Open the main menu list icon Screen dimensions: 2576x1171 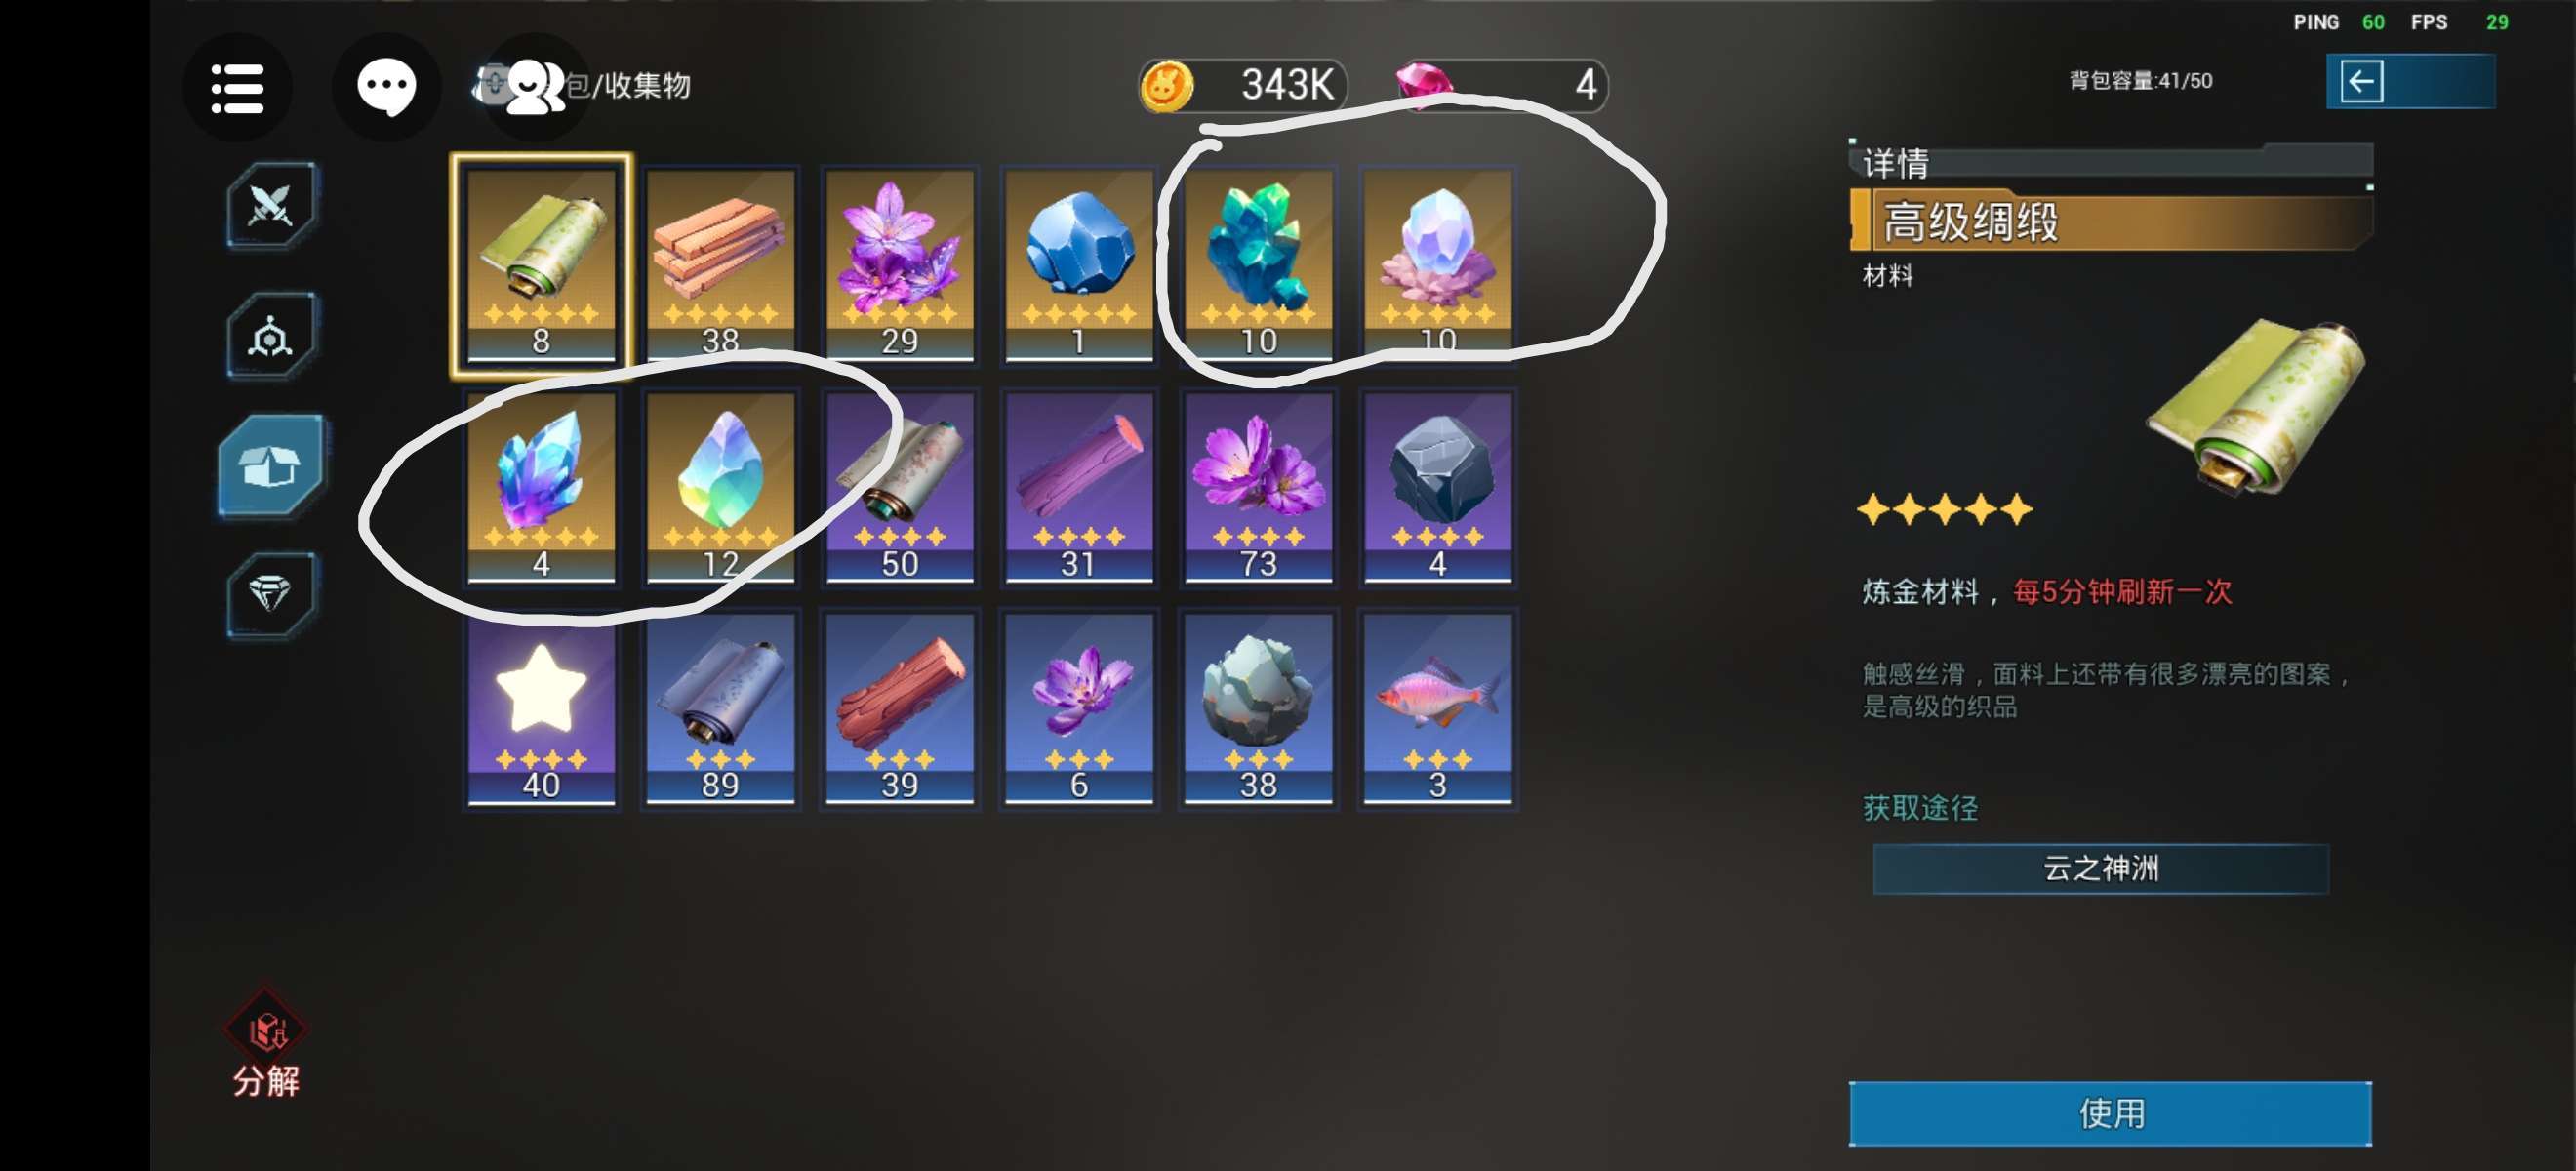click(x=238, y=88)
